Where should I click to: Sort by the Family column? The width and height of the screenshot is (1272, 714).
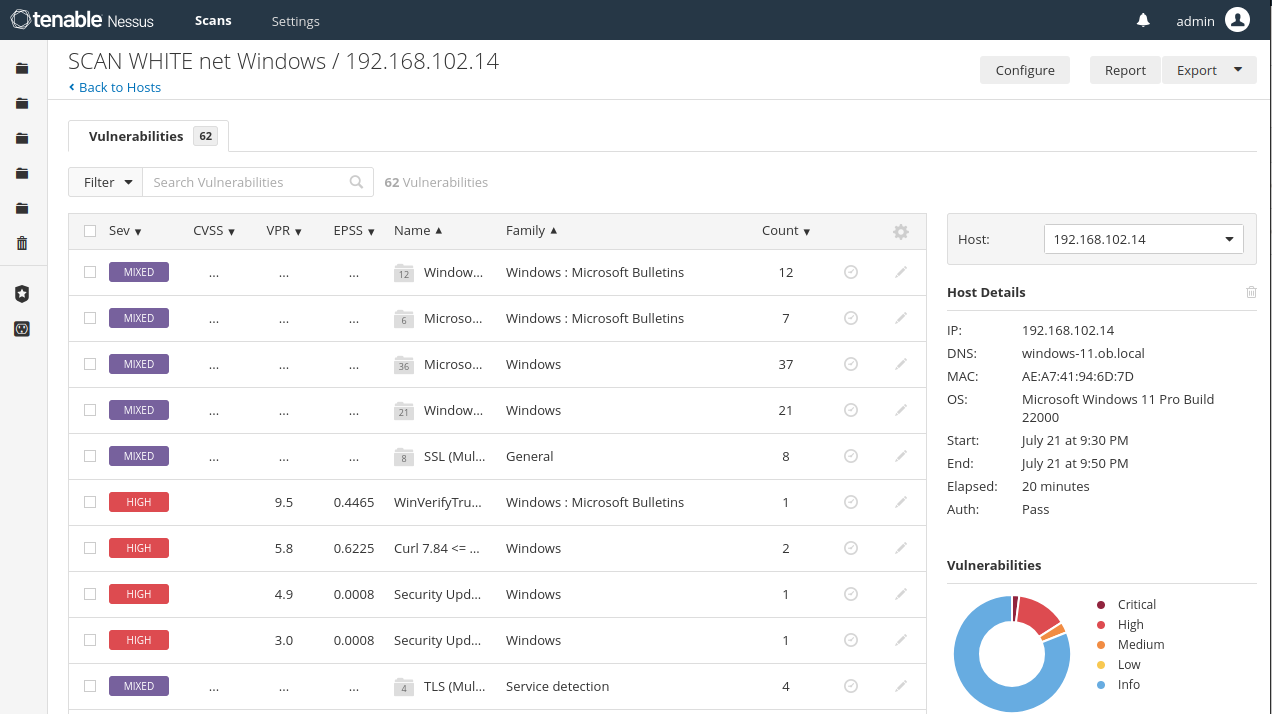tap(531, 231)
